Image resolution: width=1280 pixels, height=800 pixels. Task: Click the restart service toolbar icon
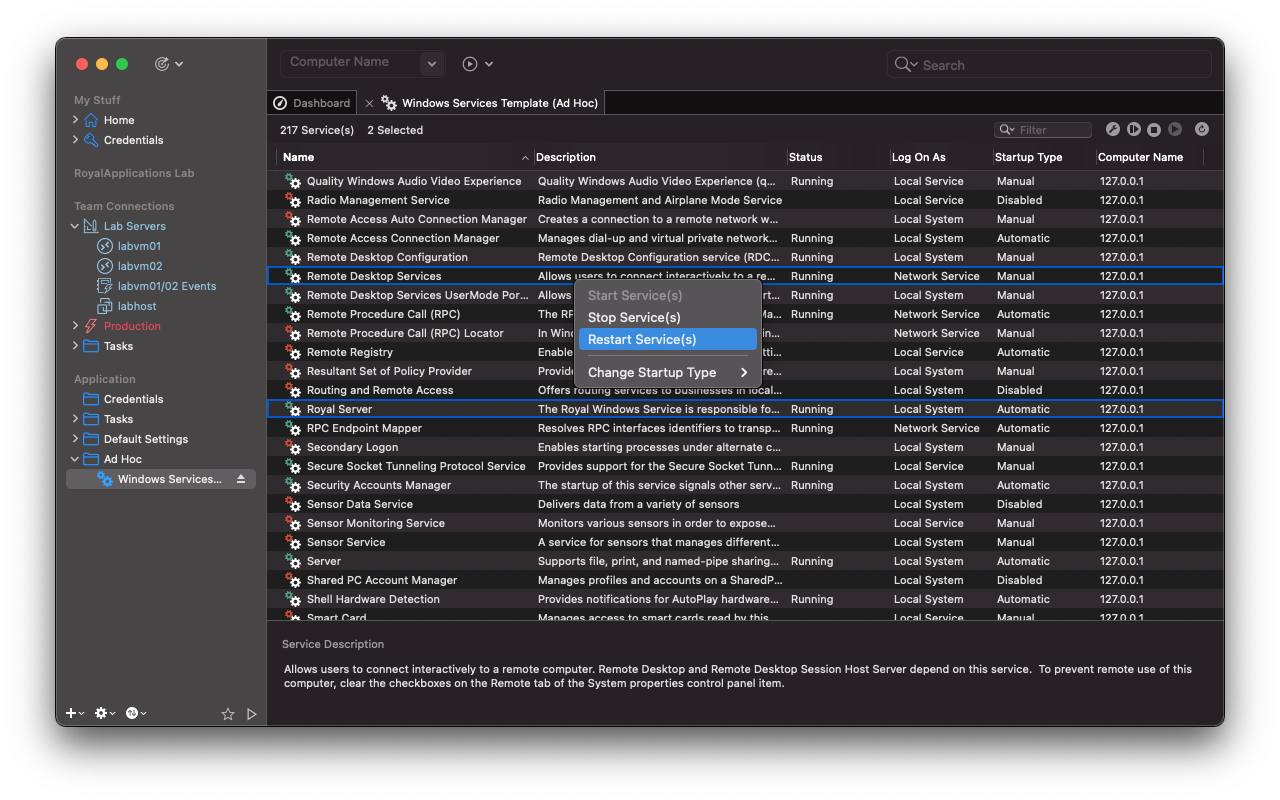[1133, 129]
